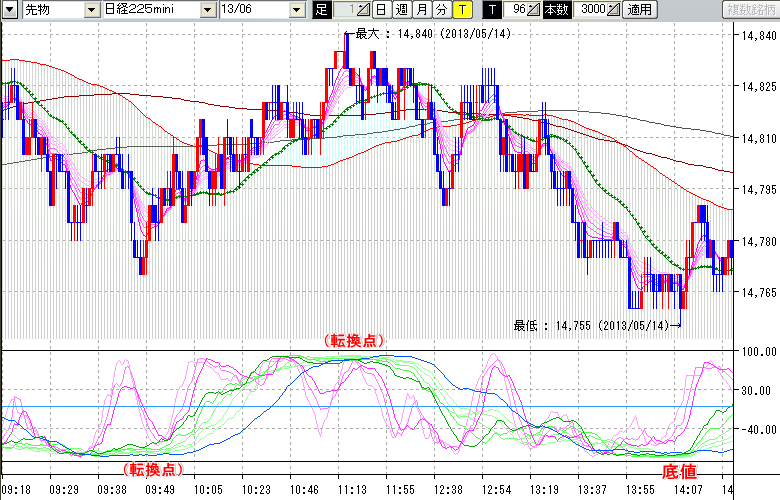Click the spinner beside the 本数 value 3000
Viewport: 780px width, 500px height.
[613, 10]
